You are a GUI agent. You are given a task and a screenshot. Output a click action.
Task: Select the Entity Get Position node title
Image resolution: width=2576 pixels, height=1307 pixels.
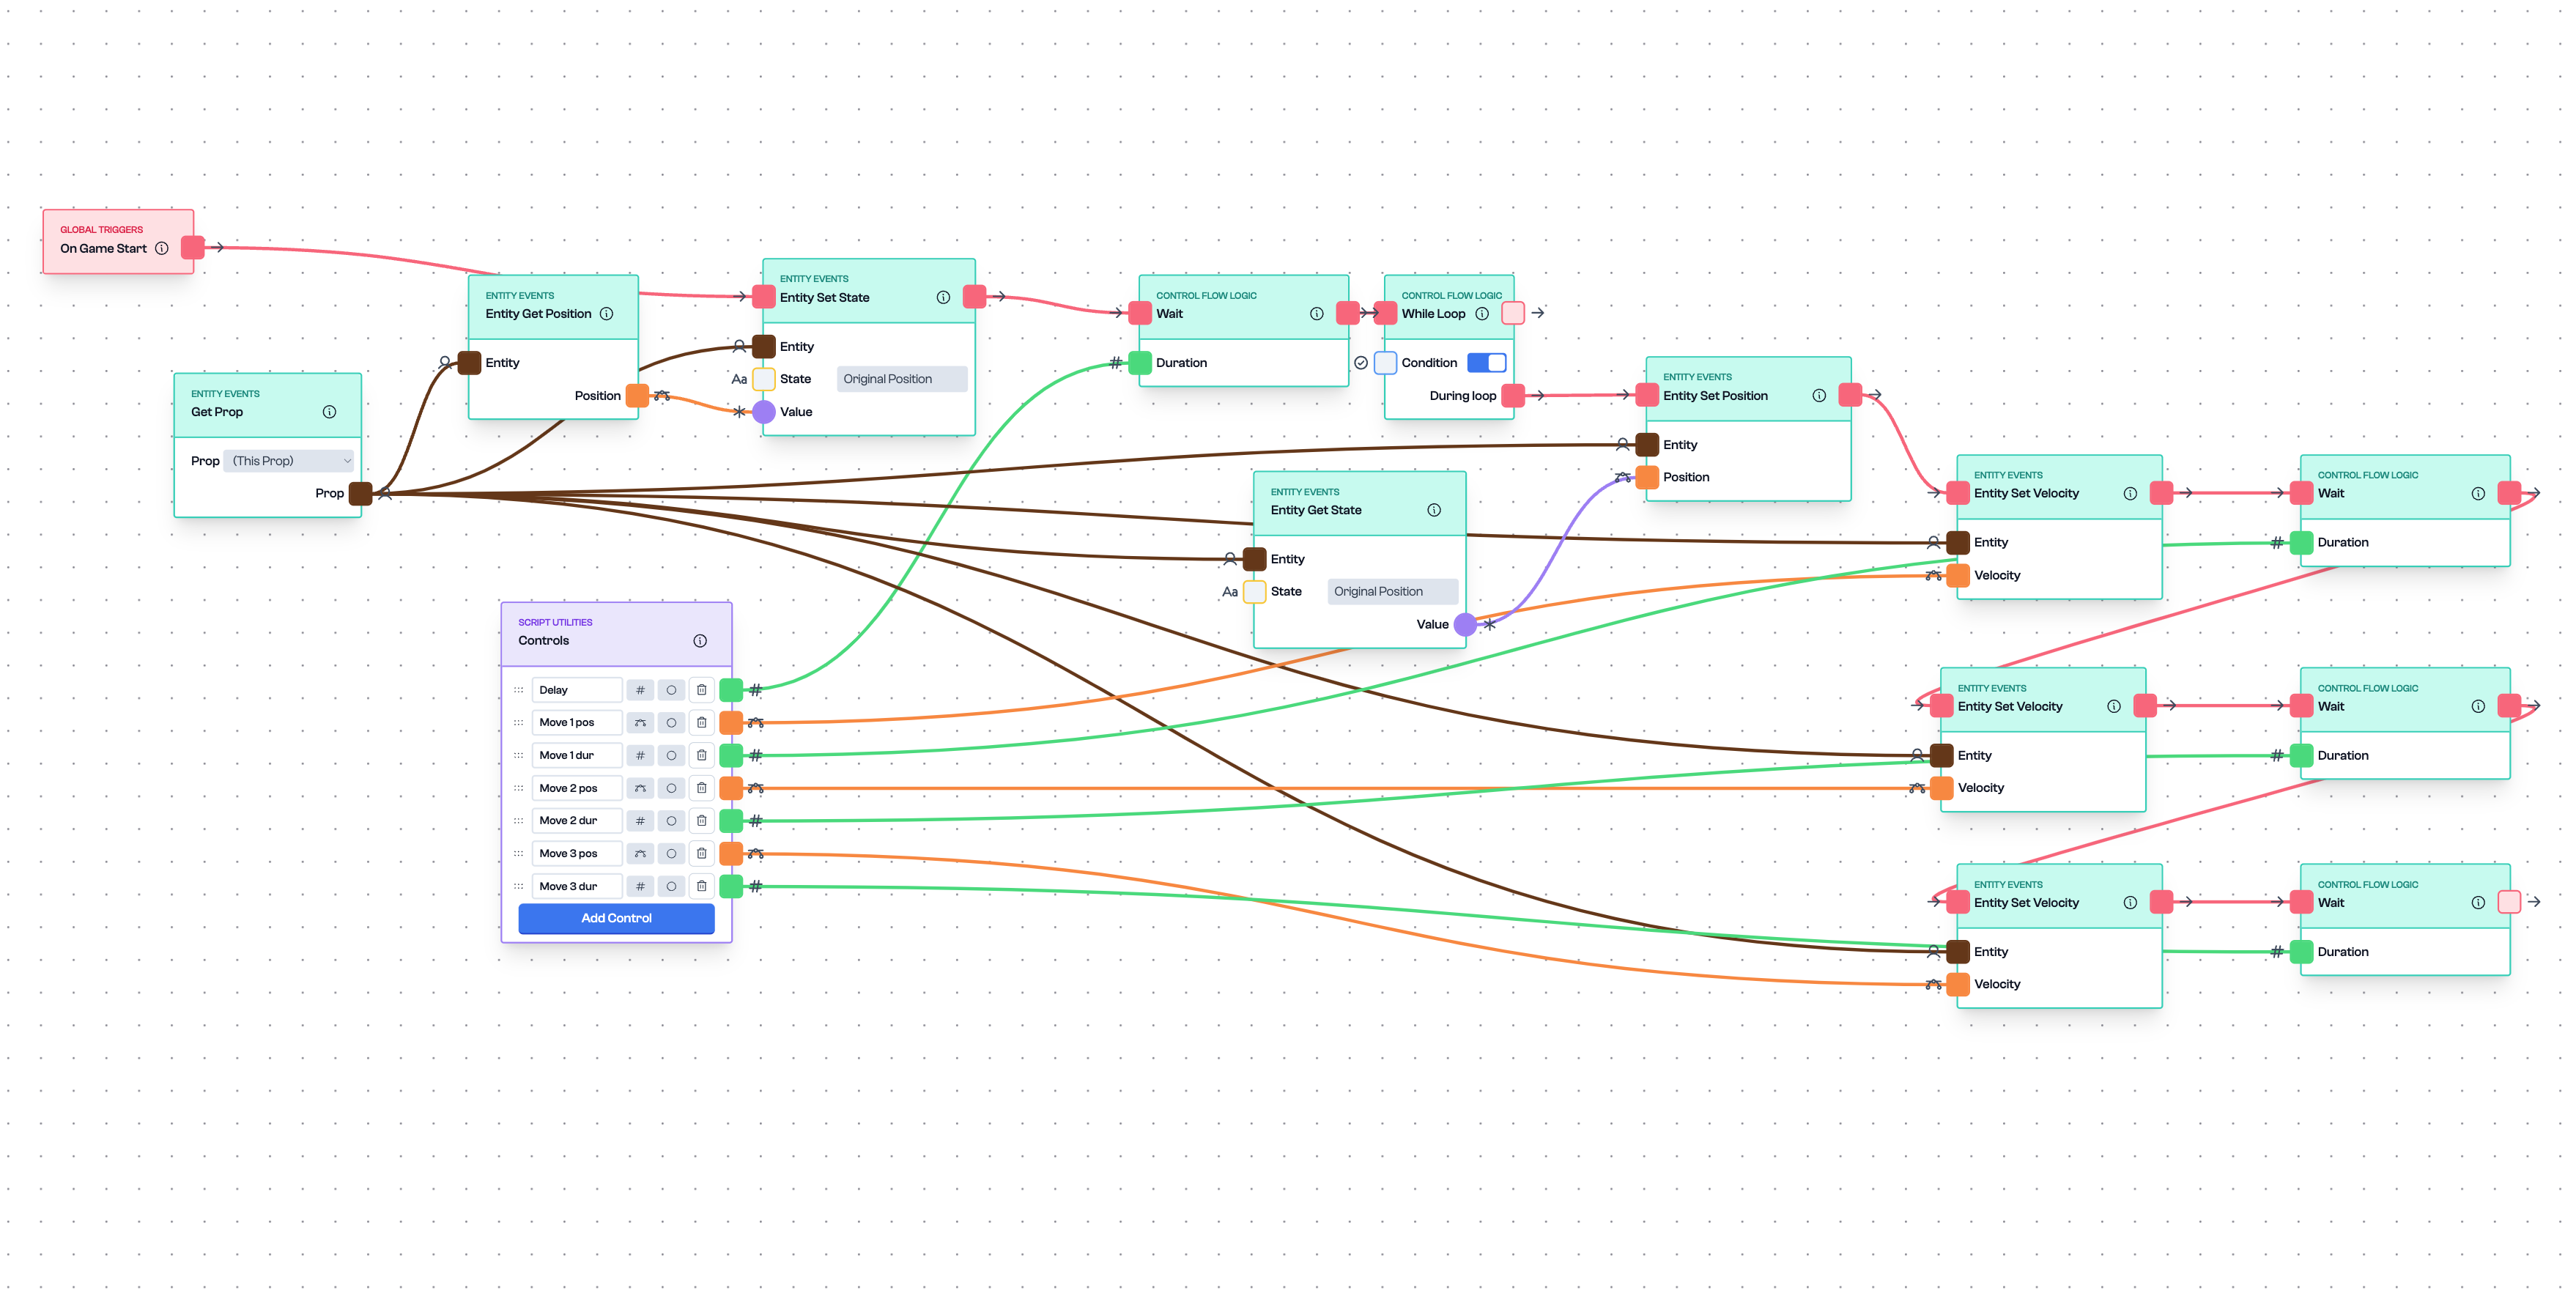tap(538, 314)
